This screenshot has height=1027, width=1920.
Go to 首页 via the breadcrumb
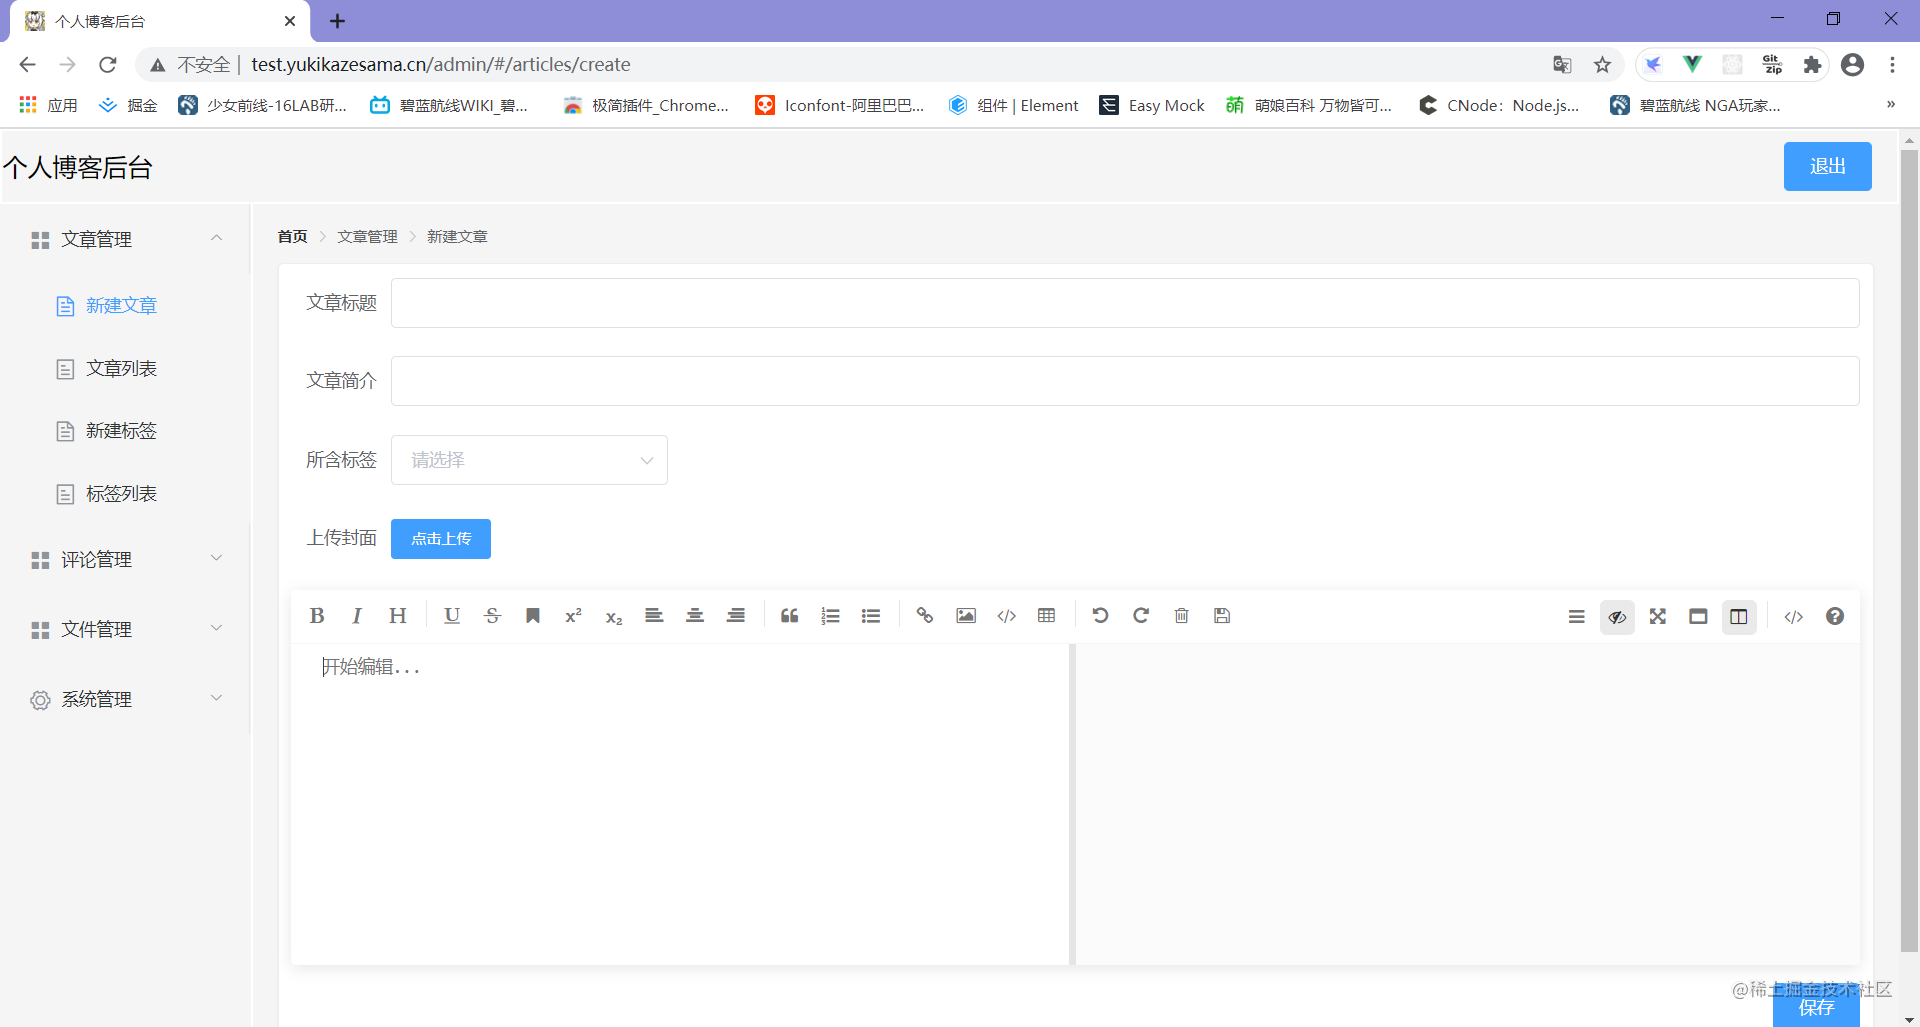(x=292, y=236)
